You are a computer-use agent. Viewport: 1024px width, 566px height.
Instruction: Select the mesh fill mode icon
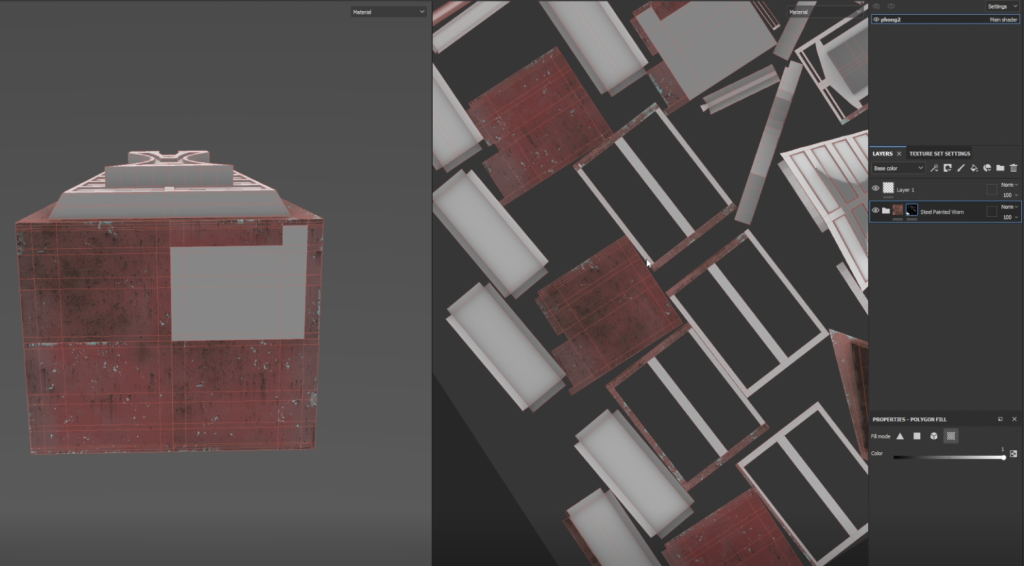click(934, 436)
